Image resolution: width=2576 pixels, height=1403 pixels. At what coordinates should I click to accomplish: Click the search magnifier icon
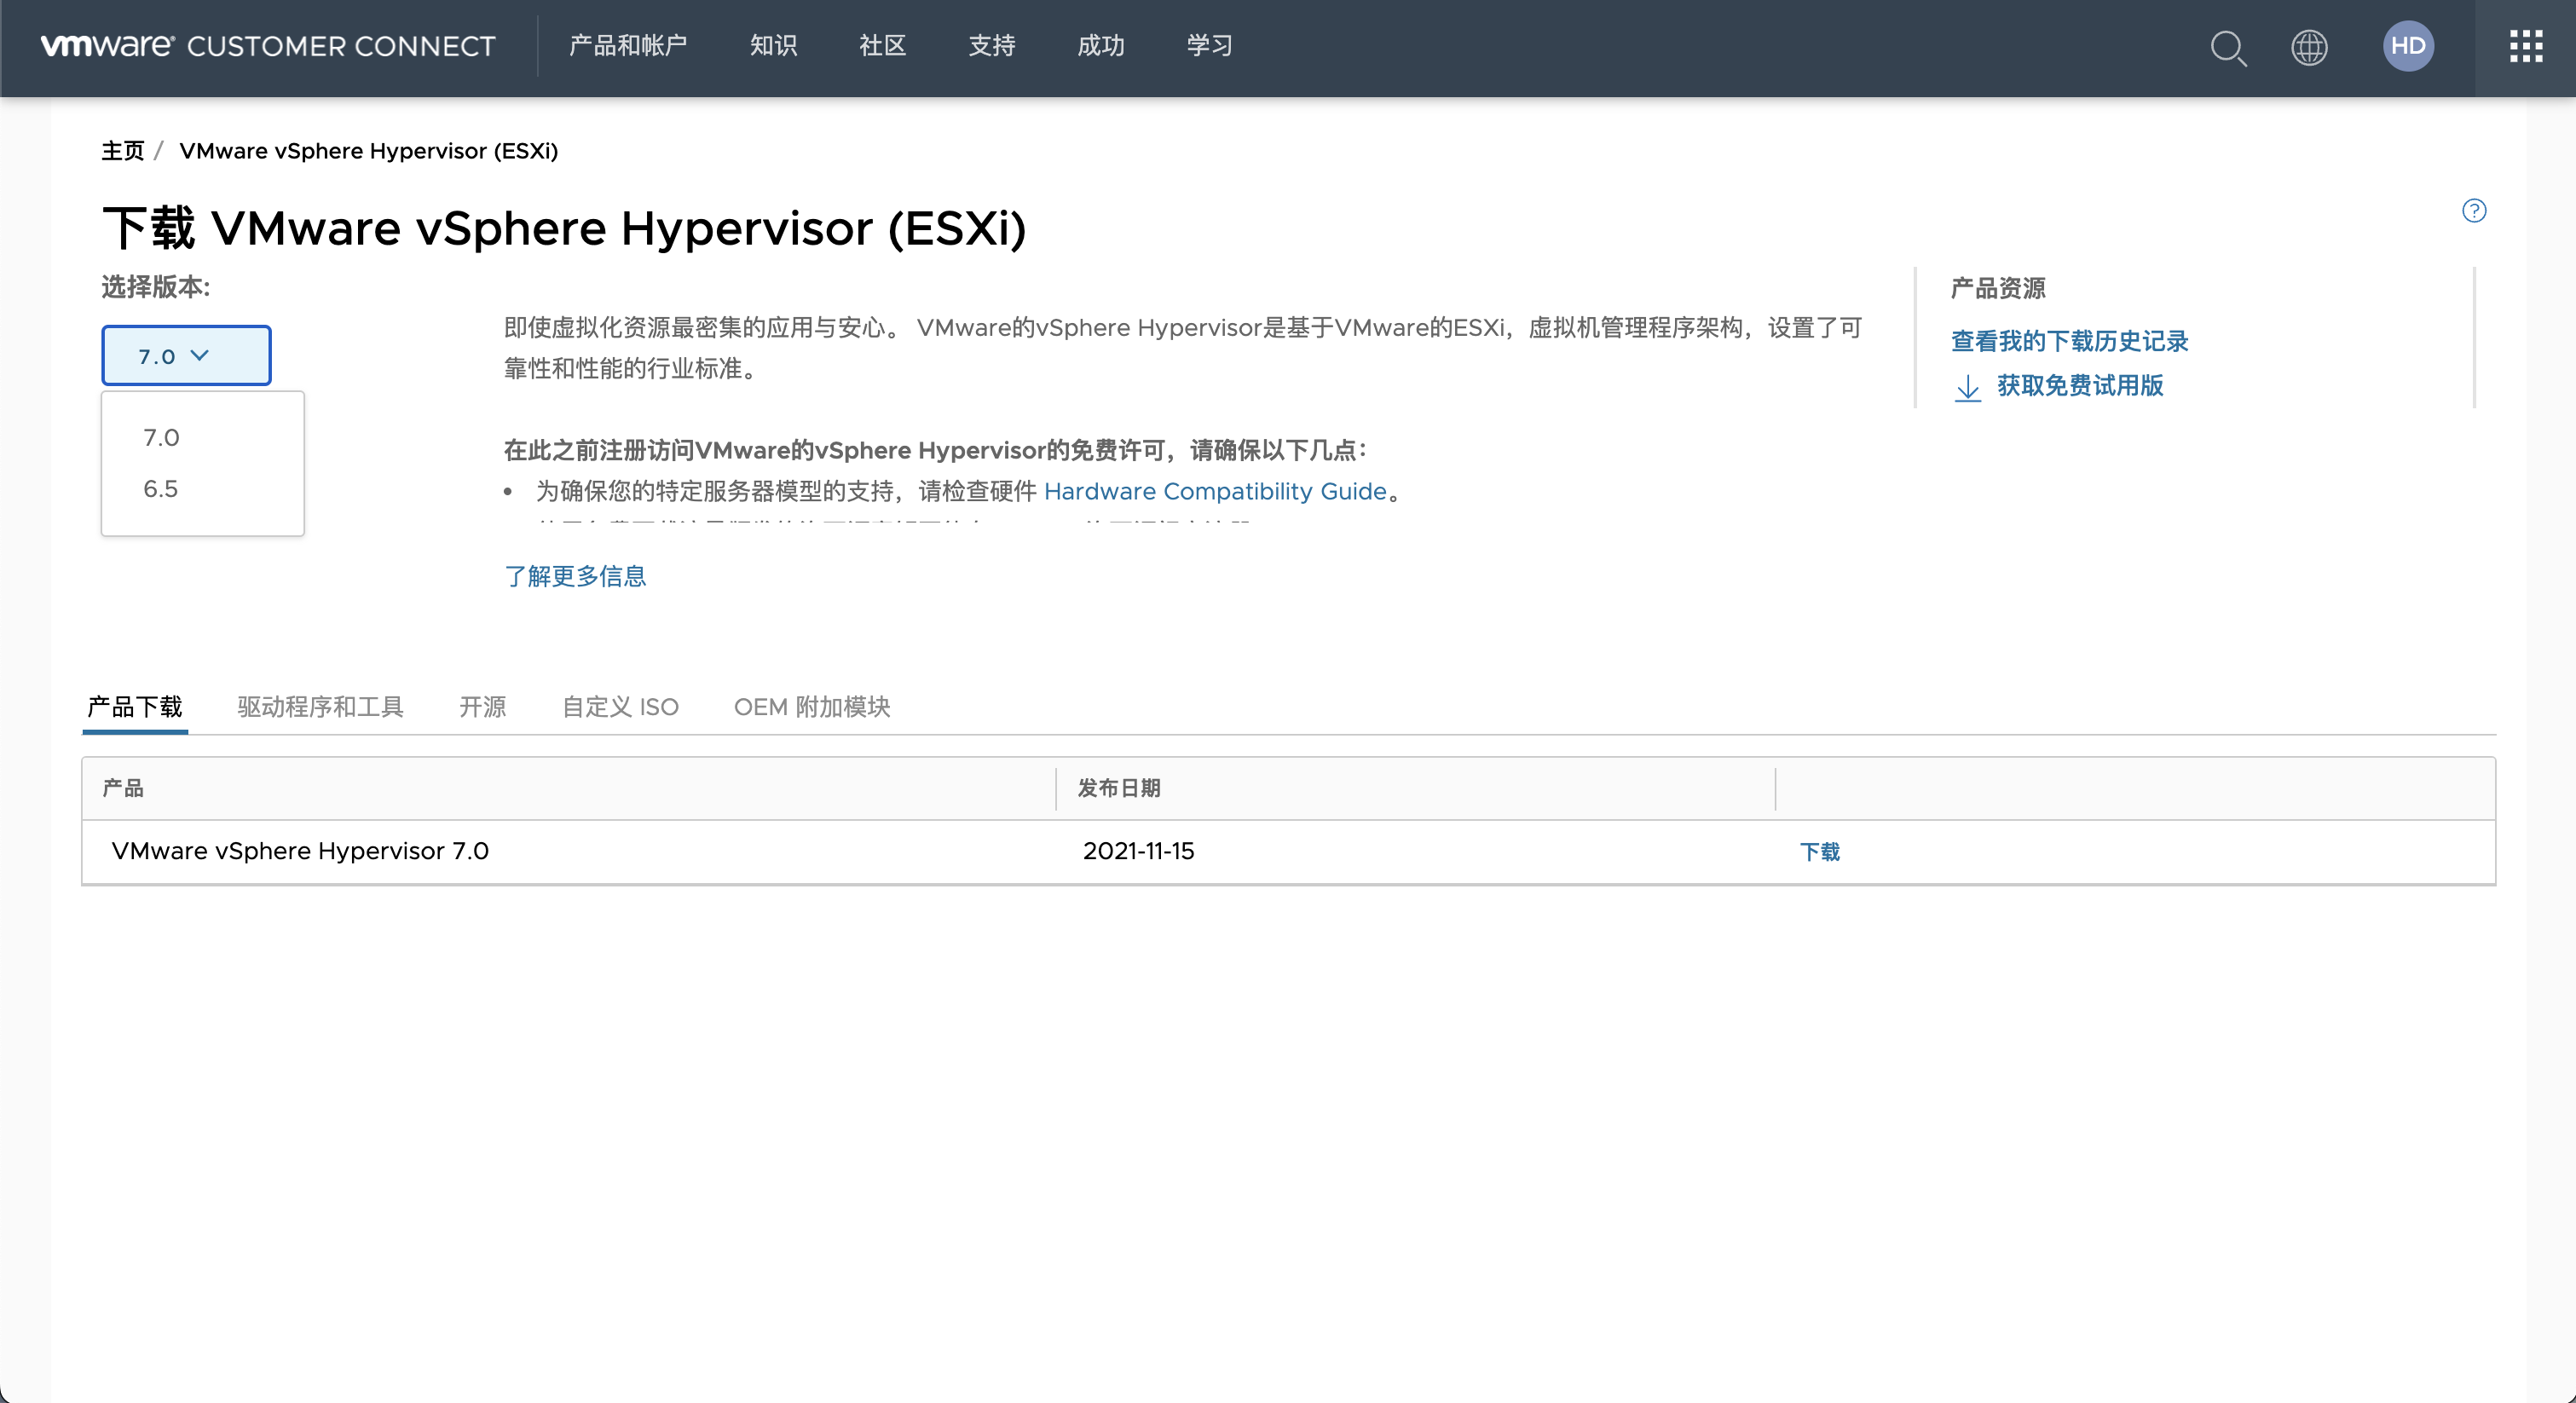(x=2227, y=47)
